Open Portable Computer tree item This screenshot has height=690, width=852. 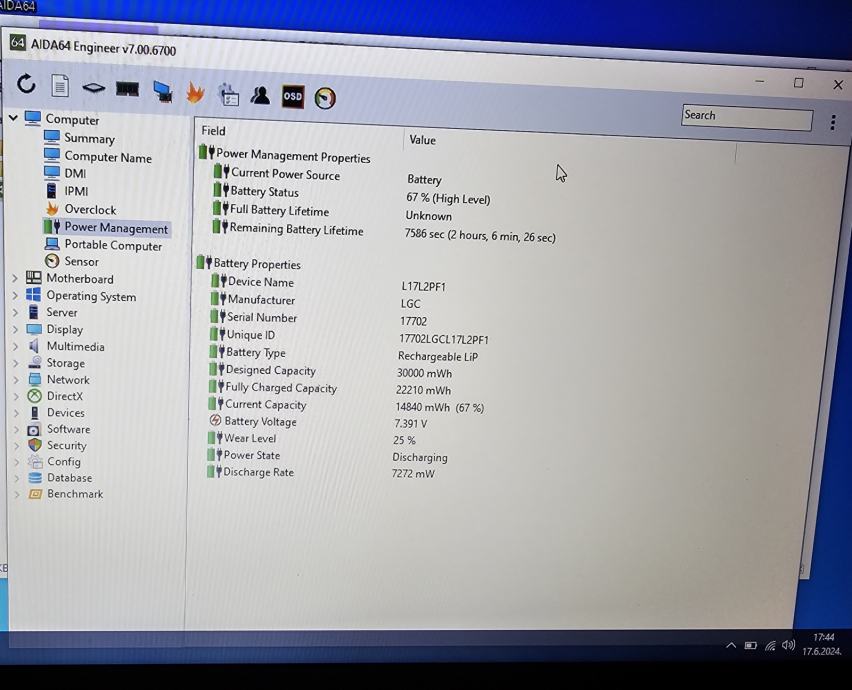point(103,245)
